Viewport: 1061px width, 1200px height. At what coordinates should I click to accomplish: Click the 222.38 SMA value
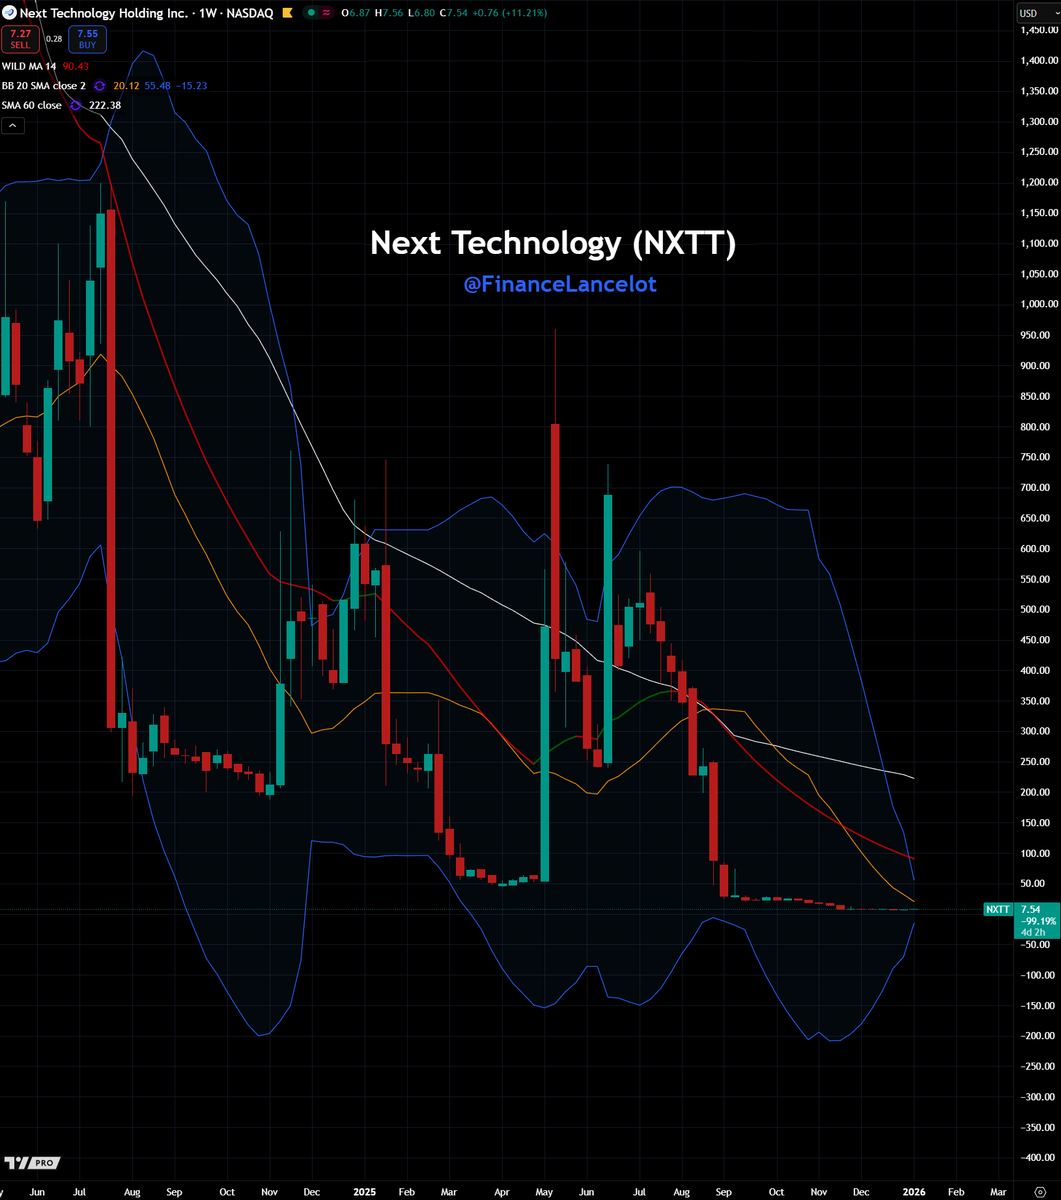(104, 105)
